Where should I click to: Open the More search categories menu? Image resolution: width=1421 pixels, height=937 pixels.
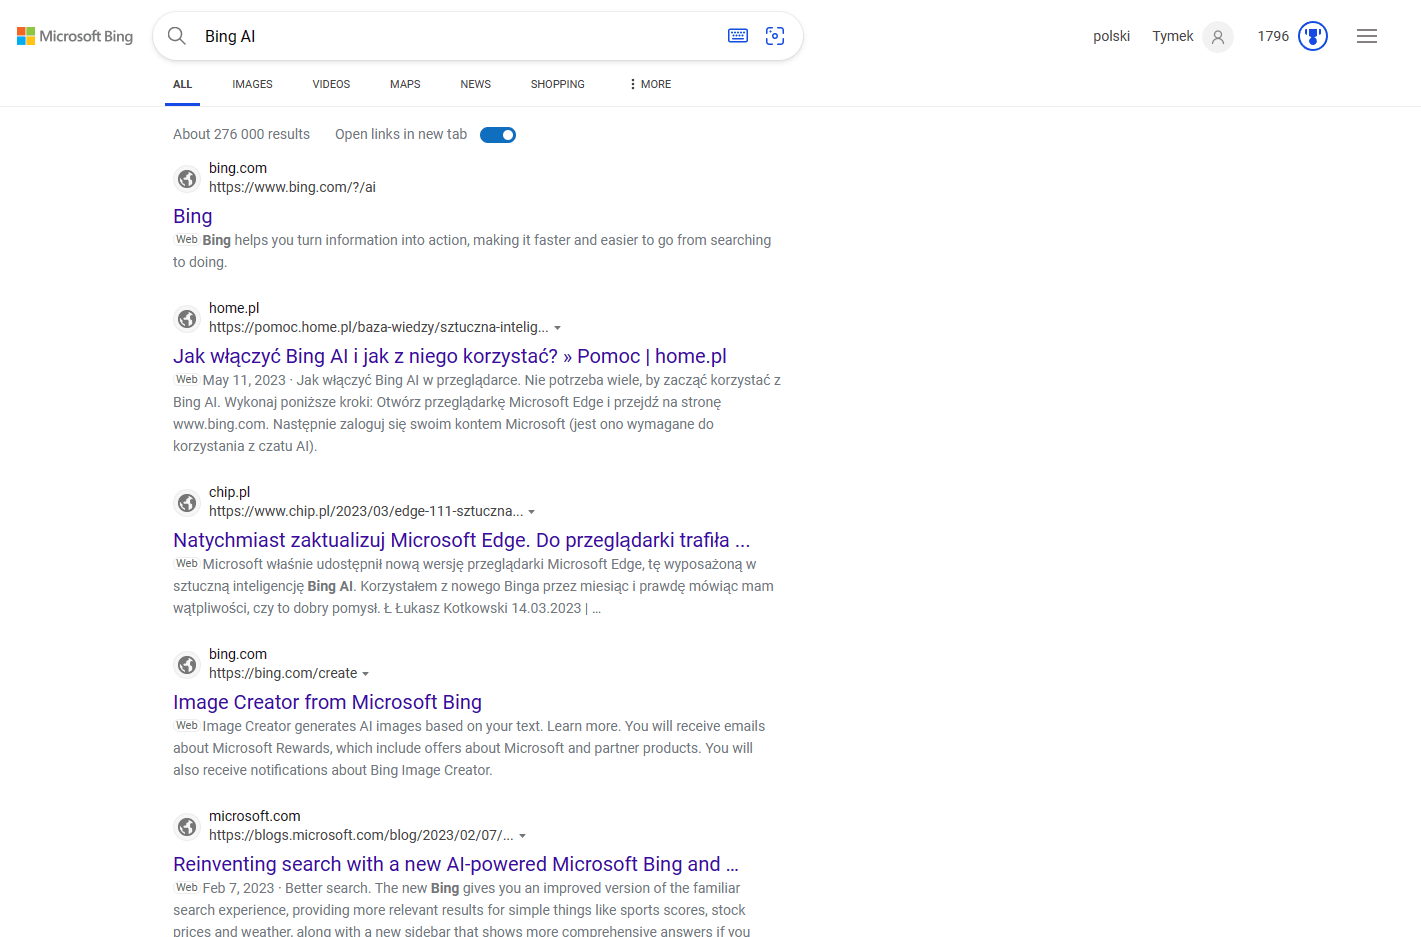tap(650, 84)
